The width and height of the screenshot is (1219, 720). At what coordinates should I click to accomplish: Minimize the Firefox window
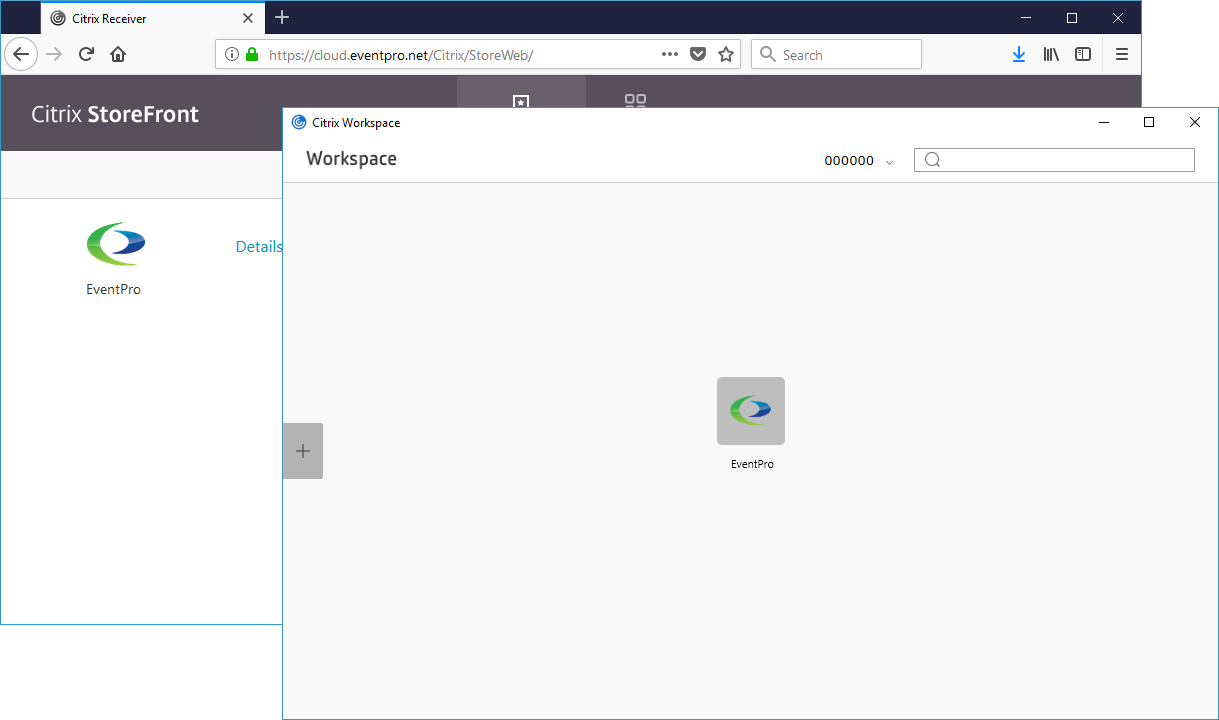click(1025, 17)
